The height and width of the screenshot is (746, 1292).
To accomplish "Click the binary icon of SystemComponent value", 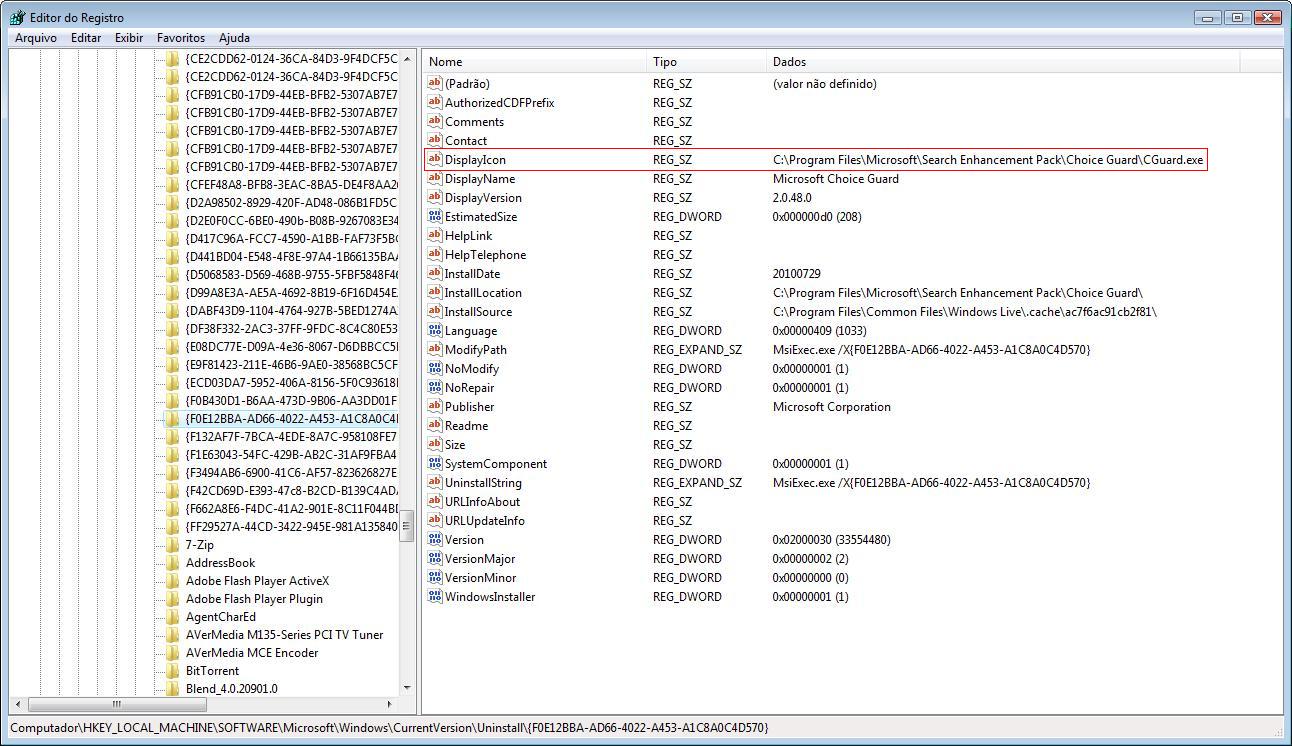I will (x=434, y=463).
